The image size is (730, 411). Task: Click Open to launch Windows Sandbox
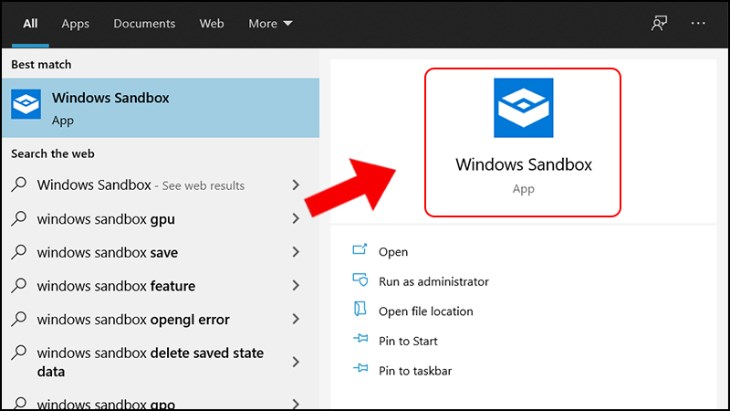pos(393,252)
